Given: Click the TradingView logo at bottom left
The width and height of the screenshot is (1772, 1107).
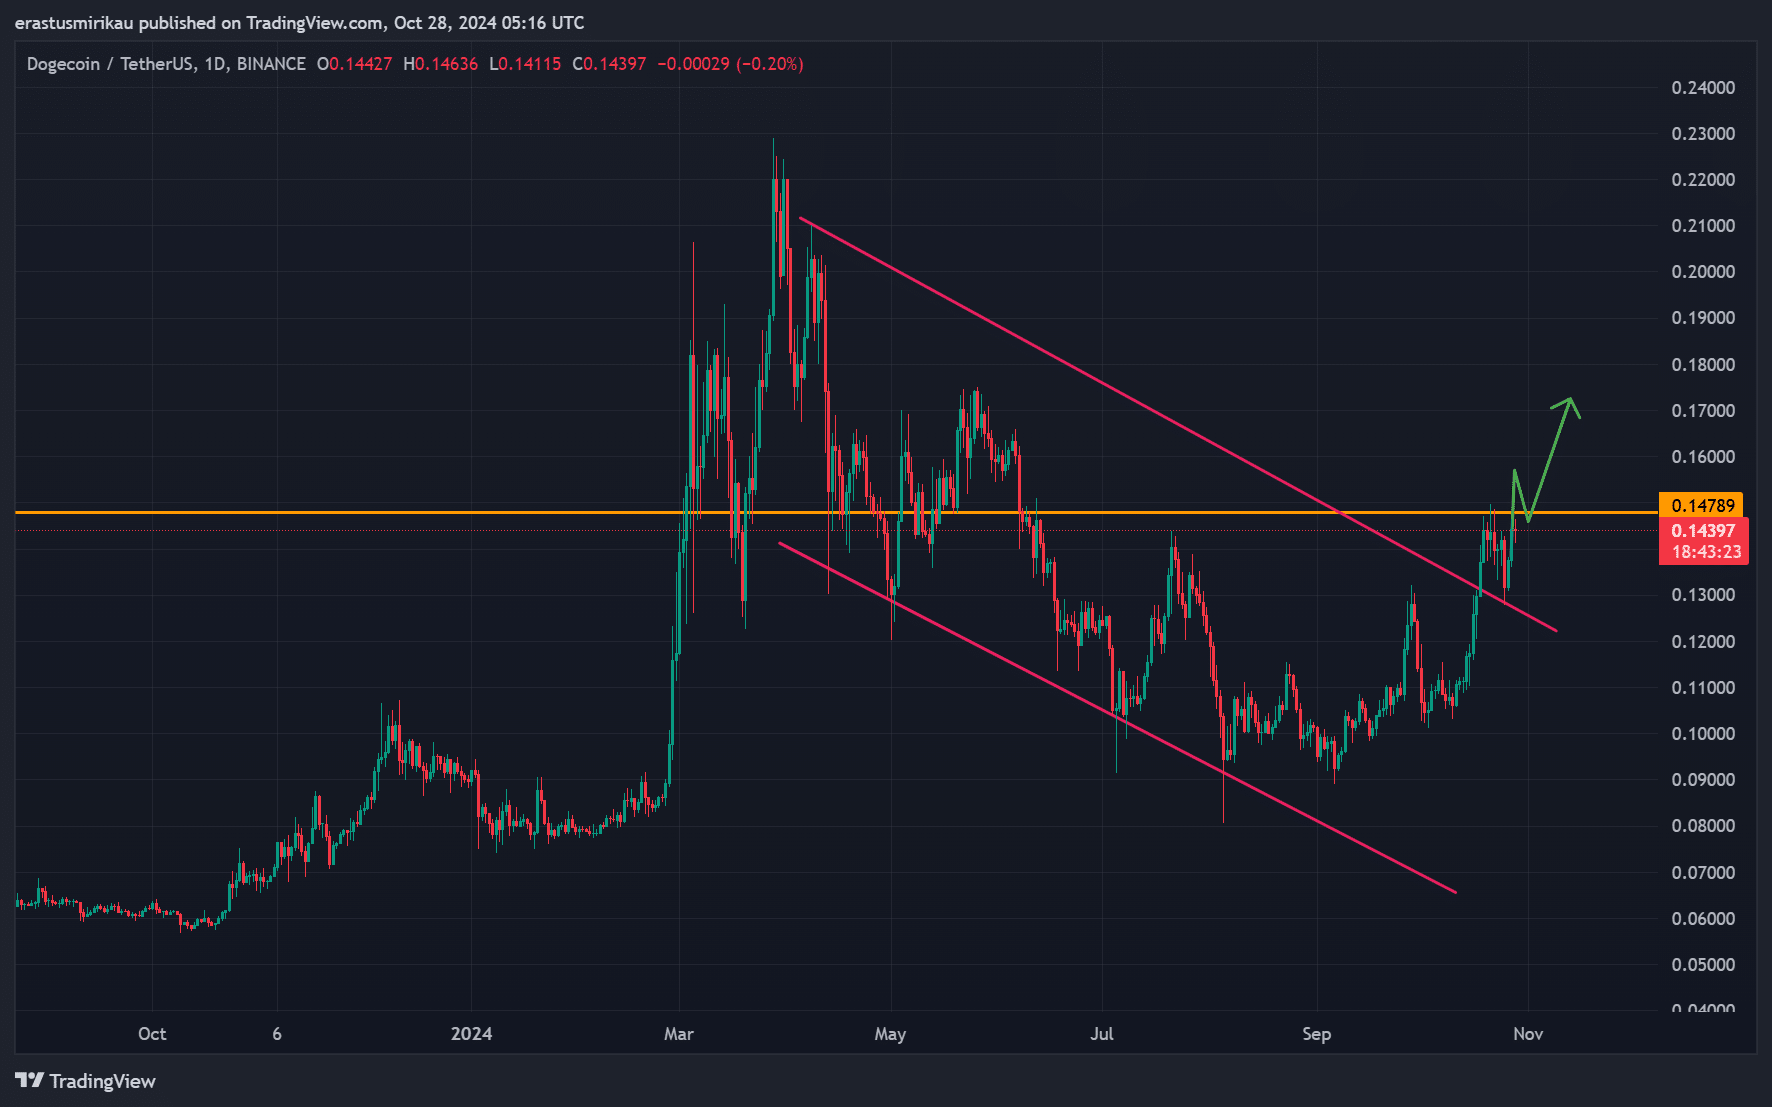Looking at the screenshot, I should [x=85, y=1081].
